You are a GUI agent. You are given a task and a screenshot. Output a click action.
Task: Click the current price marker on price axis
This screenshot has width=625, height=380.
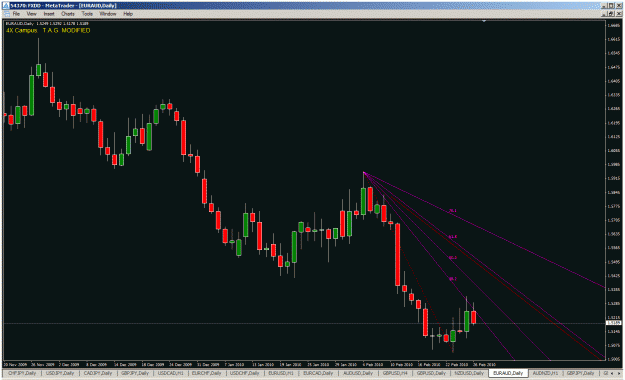point(614,323)
